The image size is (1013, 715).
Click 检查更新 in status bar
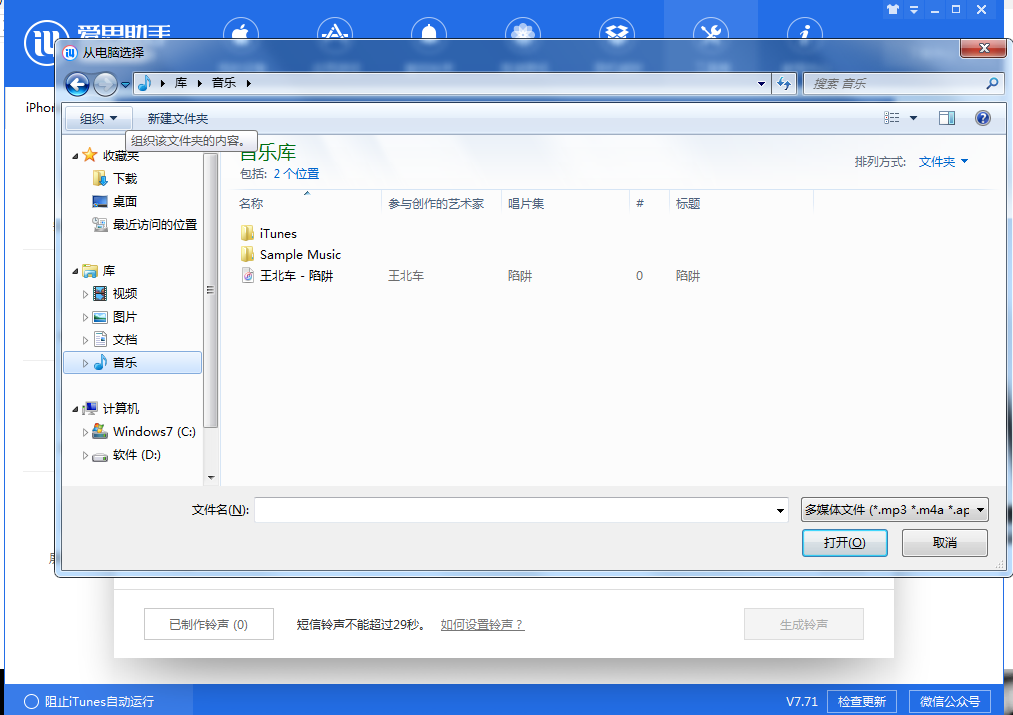(x=862, y=701)
